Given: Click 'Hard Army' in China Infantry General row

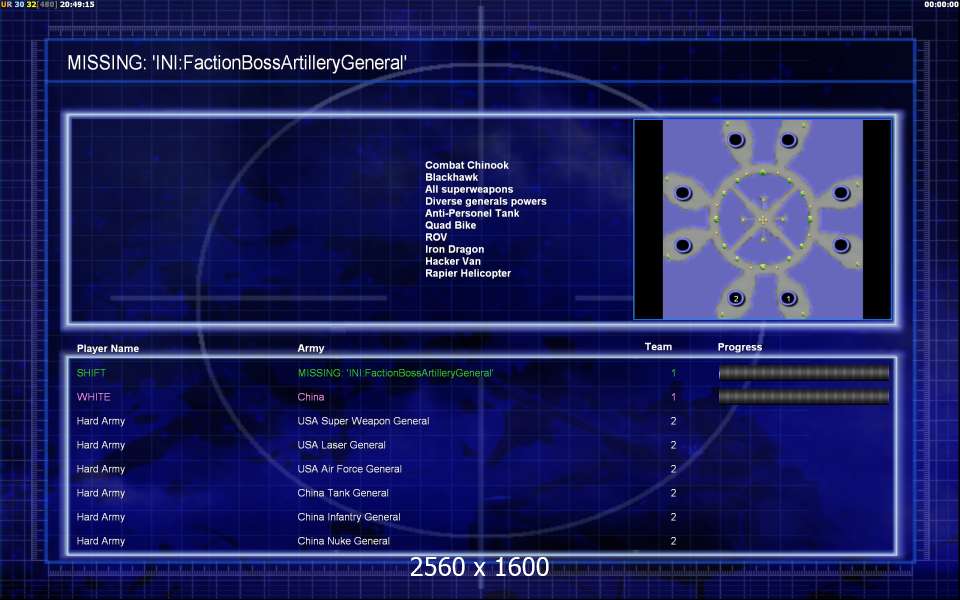Looking at the screenshot, I should point(100,517).
